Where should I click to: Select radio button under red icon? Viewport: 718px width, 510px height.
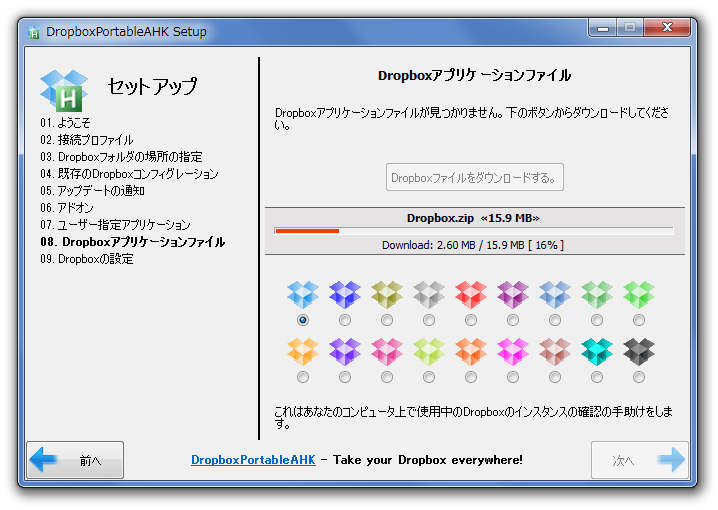[x=471, y=320]
